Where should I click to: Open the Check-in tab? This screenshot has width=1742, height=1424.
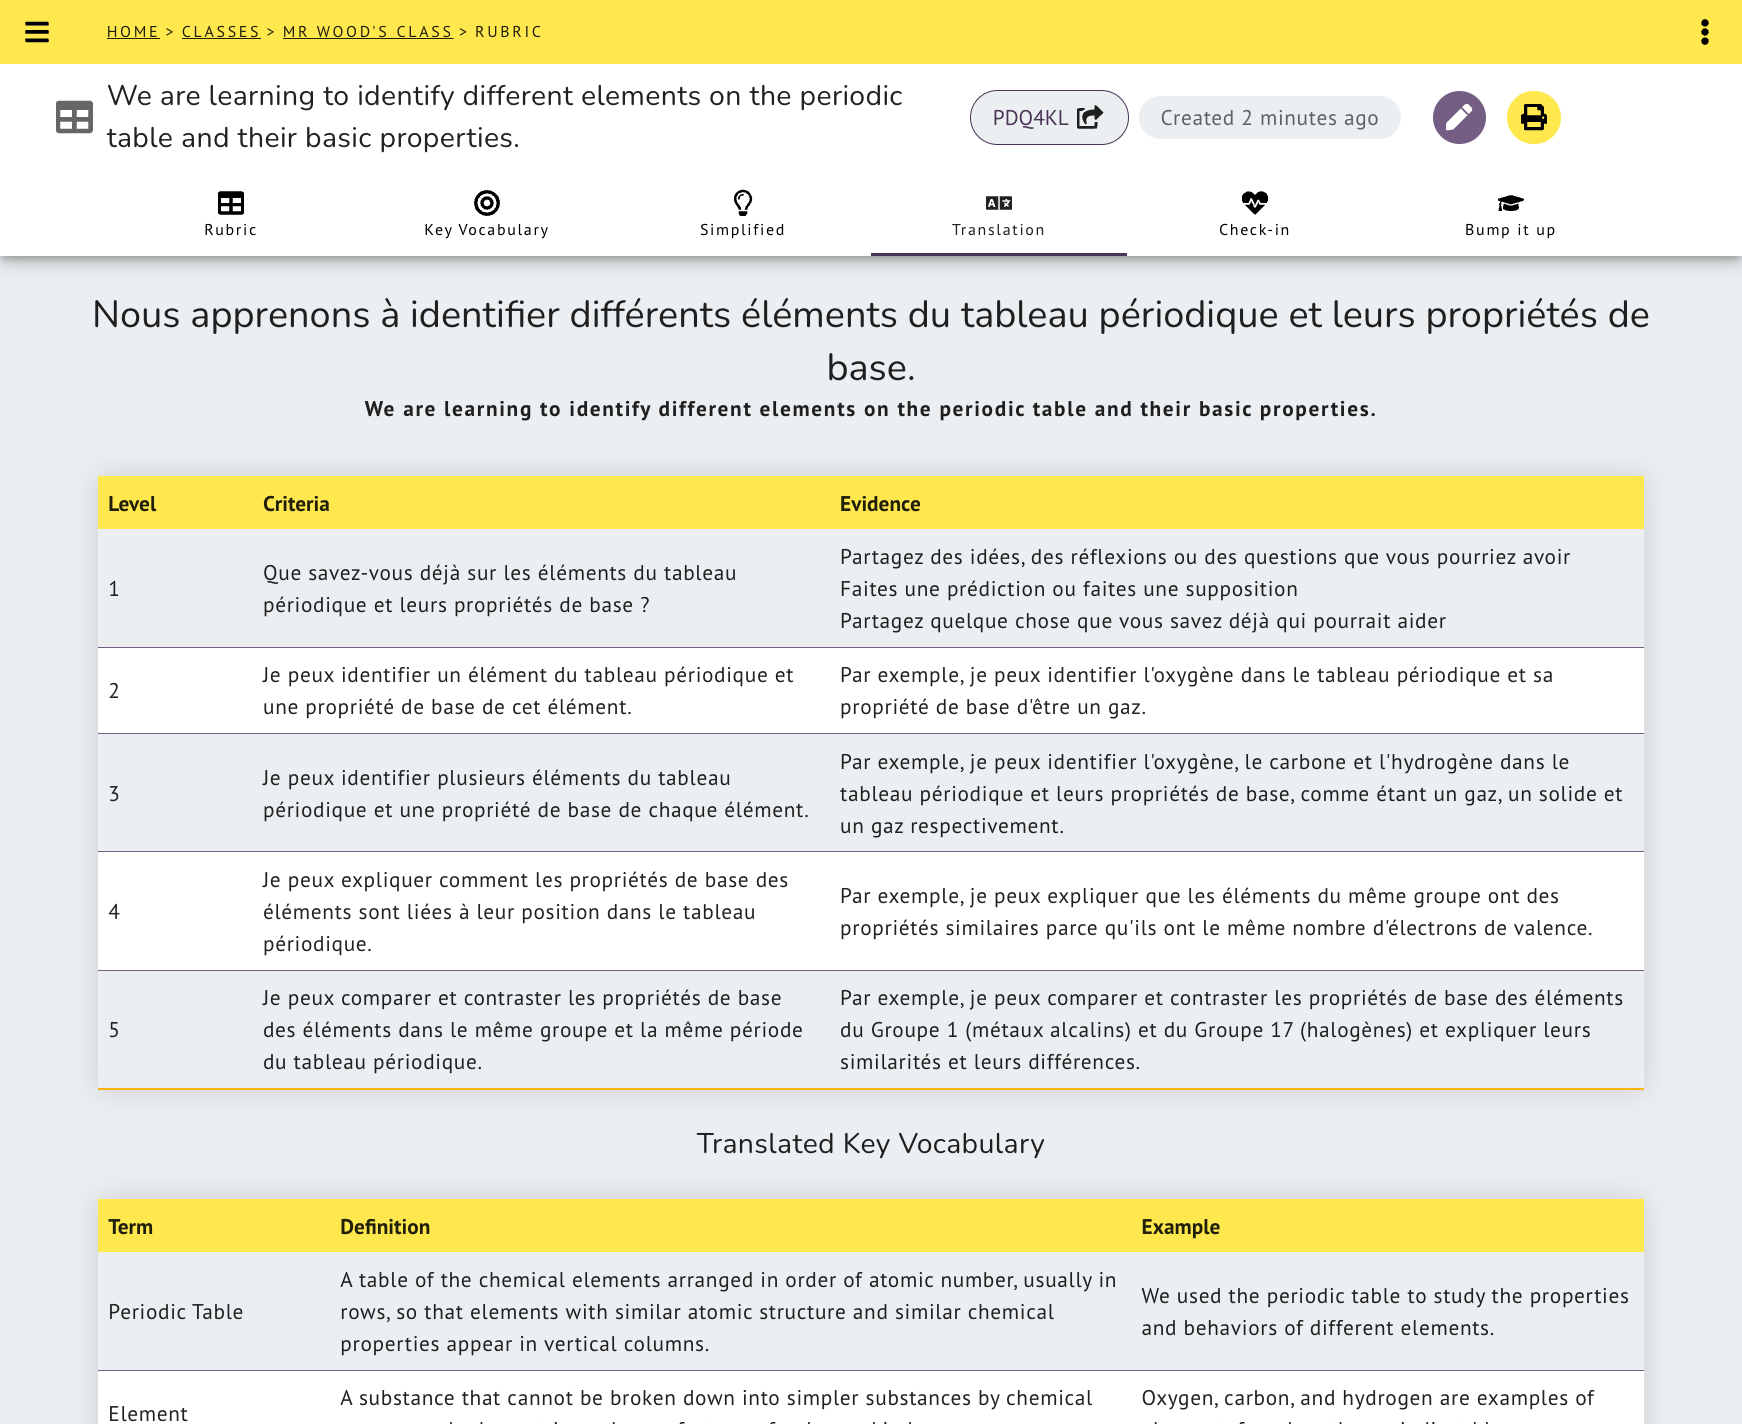(x=1255, y=215)
